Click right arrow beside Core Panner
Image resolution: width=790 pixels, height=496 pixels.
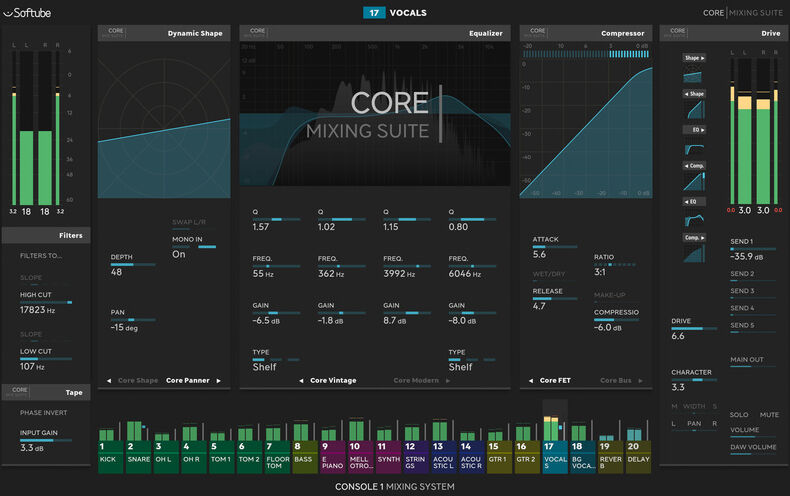219,381
